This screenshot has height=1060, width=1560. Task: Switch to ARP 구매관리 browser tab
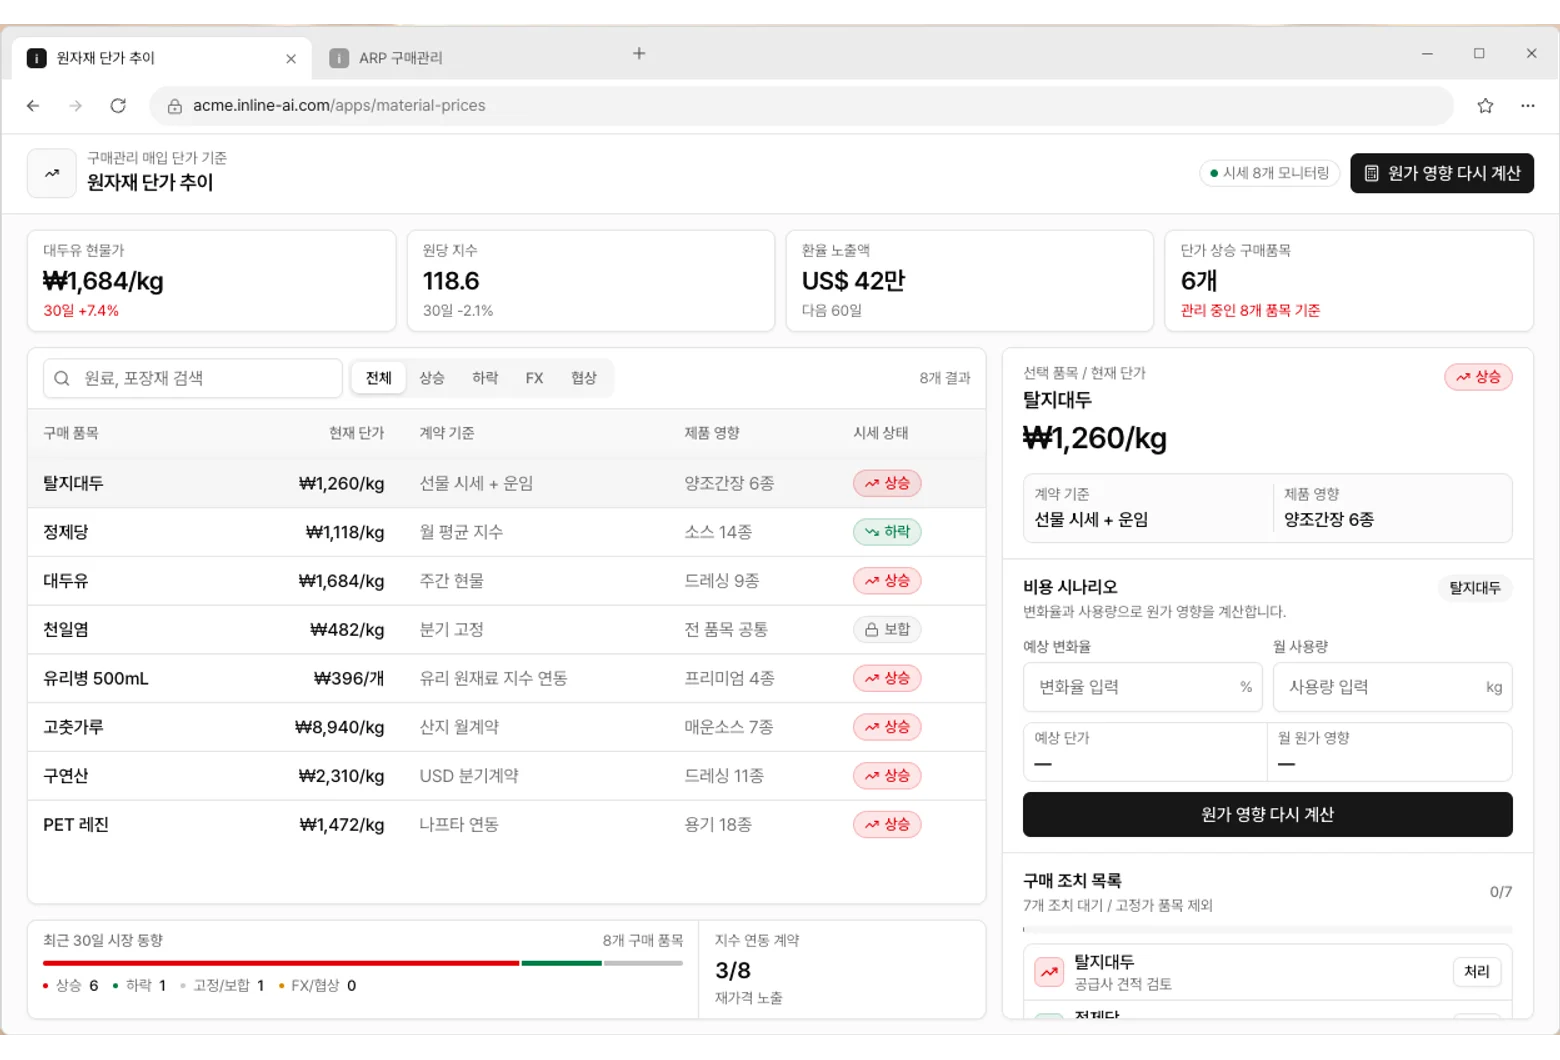[x=400, y=58]
